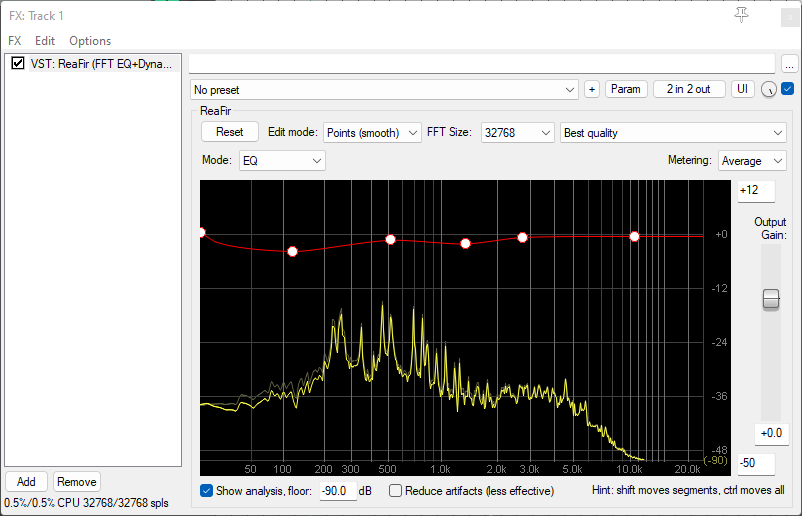Select the EQ curve point near 100 Hz
This screenshot has height=516, width=802.
pyautogui.click(x=293, y=252)
